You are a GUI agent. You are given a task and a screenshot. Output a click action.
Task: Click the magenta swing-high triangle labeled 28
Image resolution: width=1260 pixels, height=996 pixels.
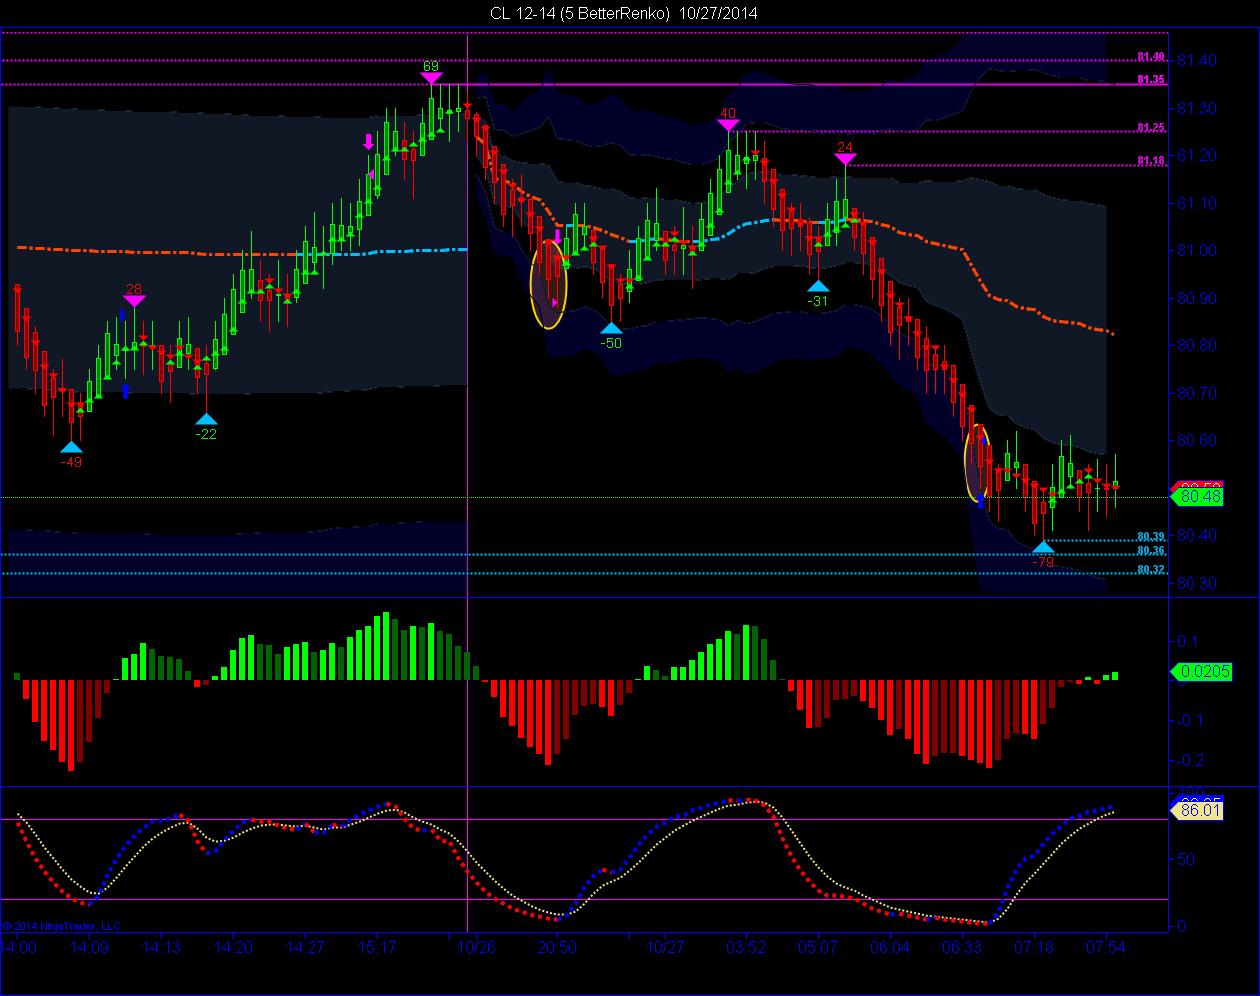134,300
